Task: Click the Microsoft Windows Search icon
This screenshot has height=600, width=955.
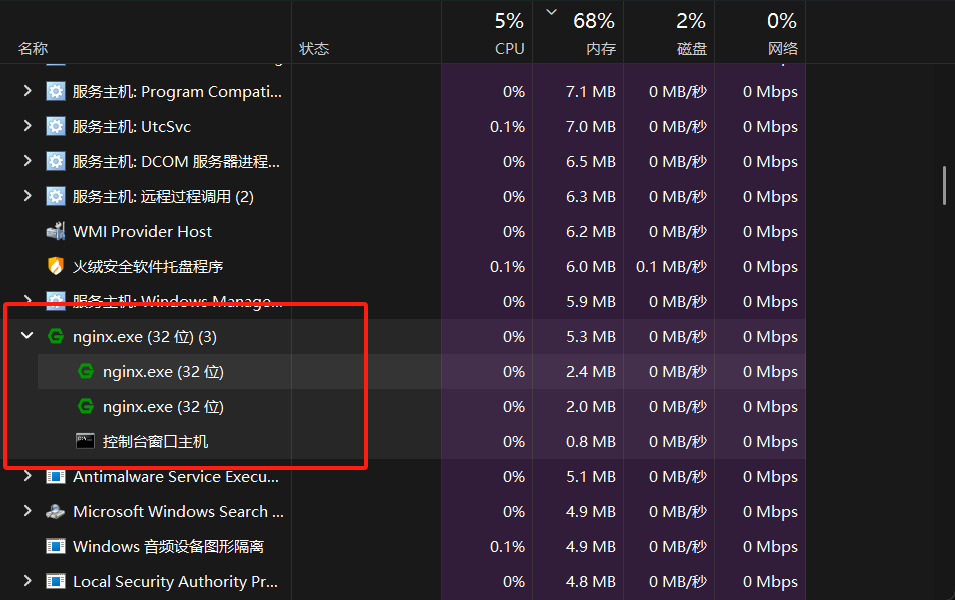Action: [x=55, y=512]
